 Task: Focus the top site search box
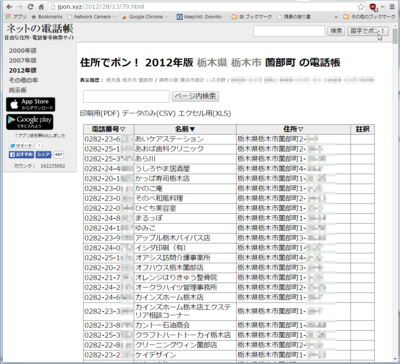289,31
